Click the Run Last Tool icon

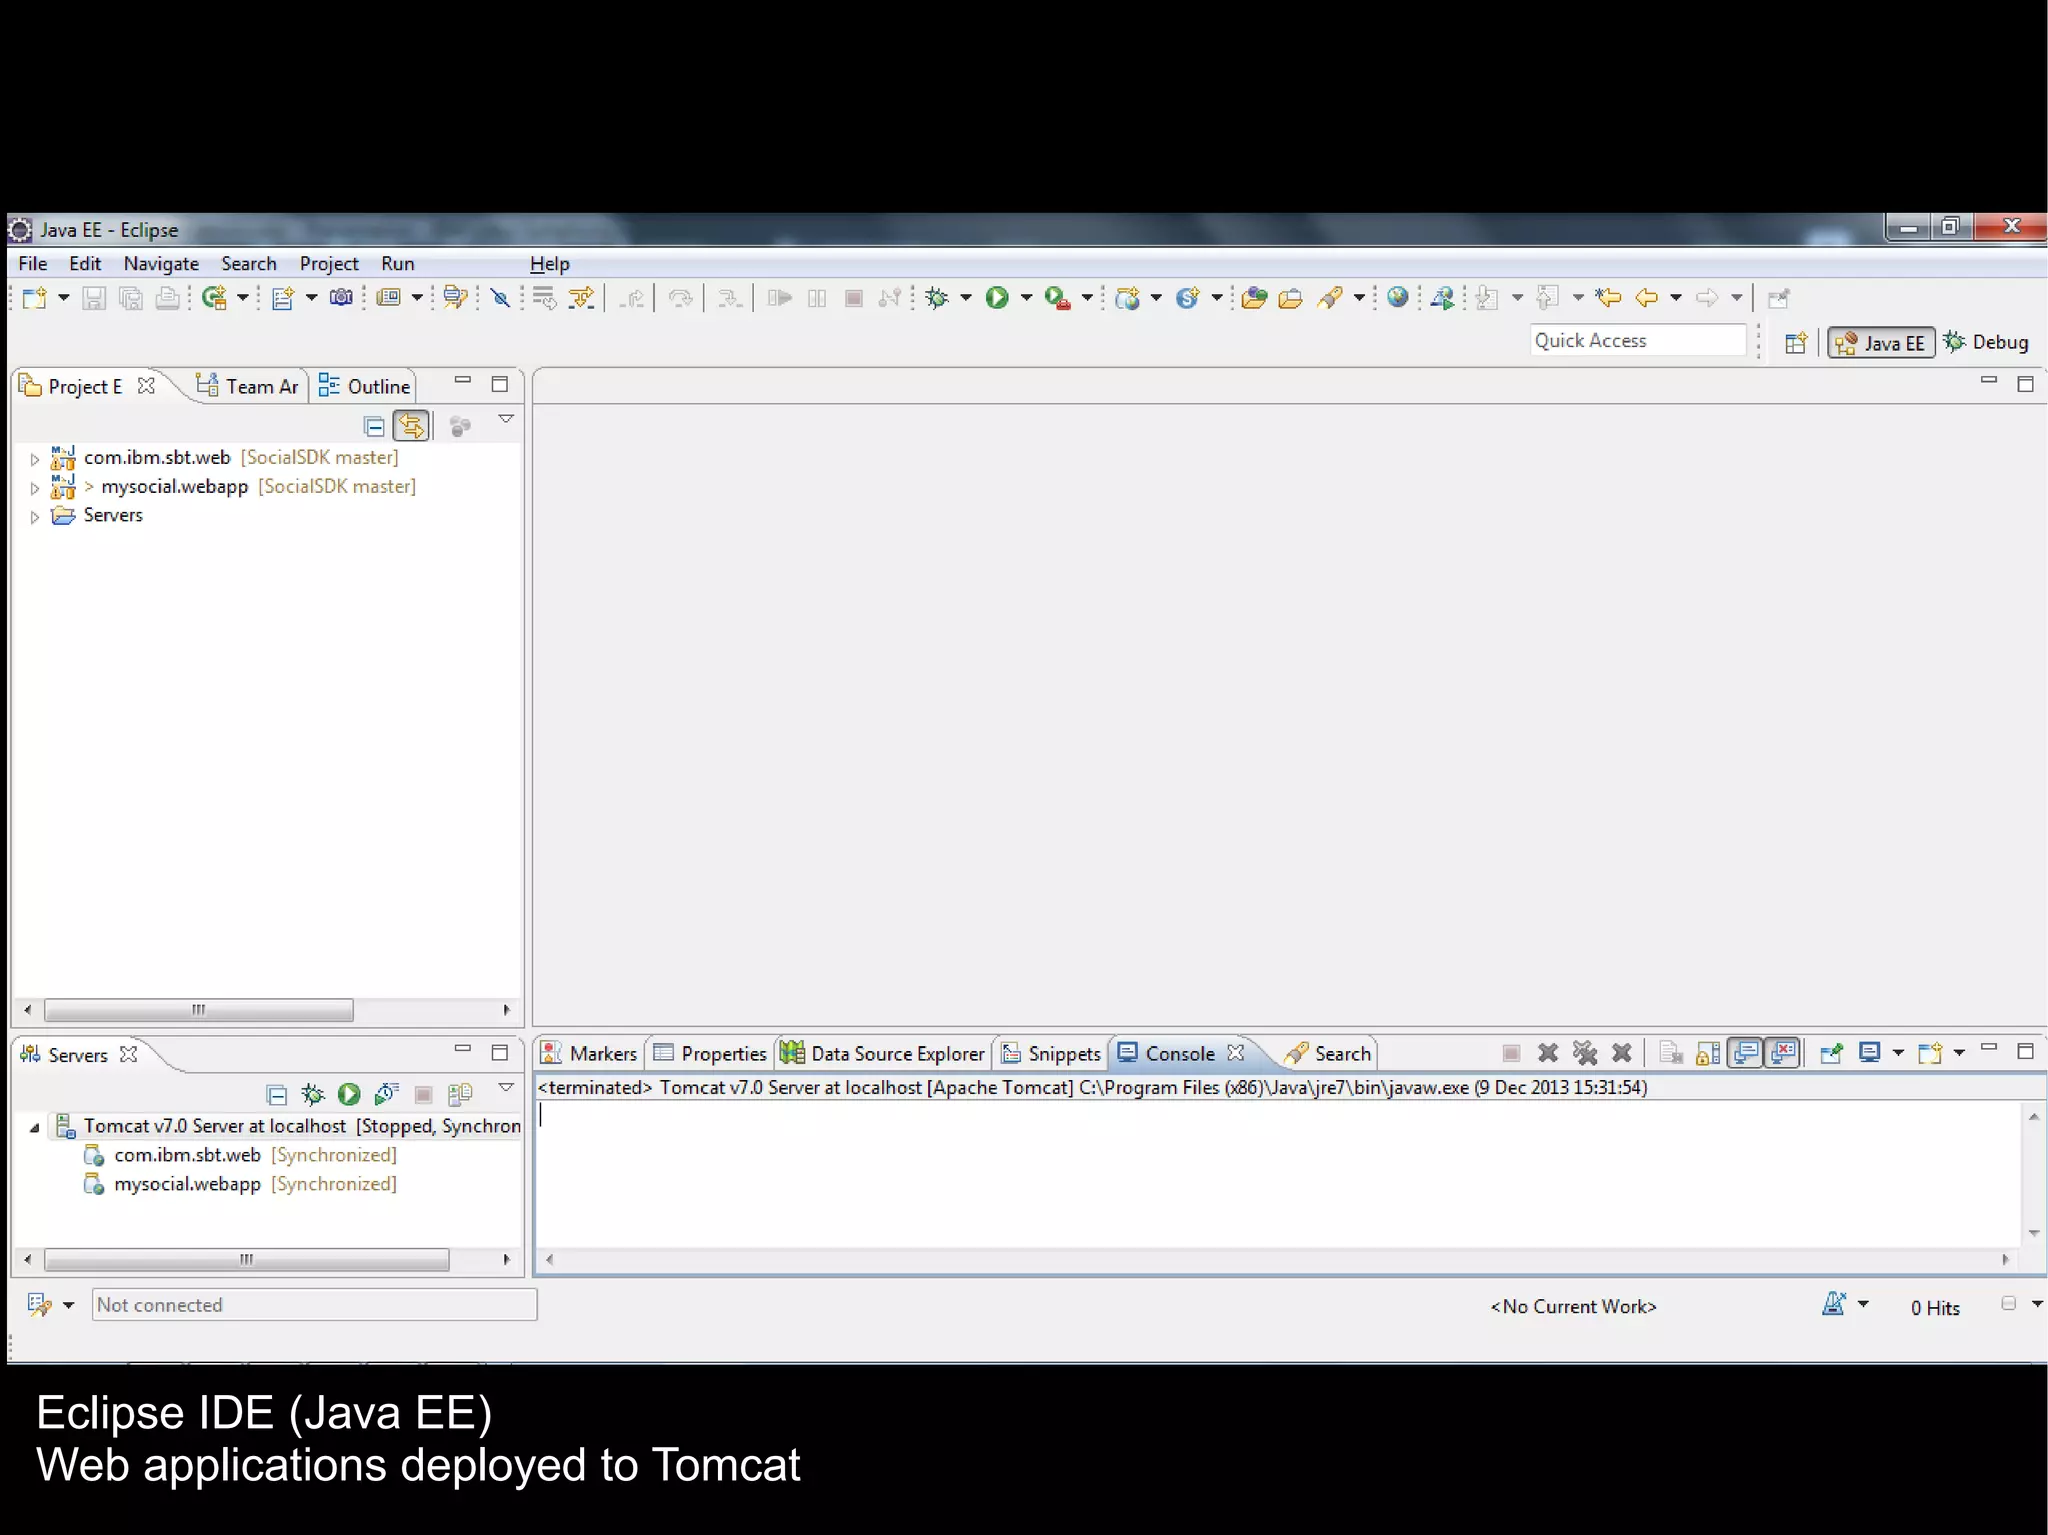tap(1057, 298)
